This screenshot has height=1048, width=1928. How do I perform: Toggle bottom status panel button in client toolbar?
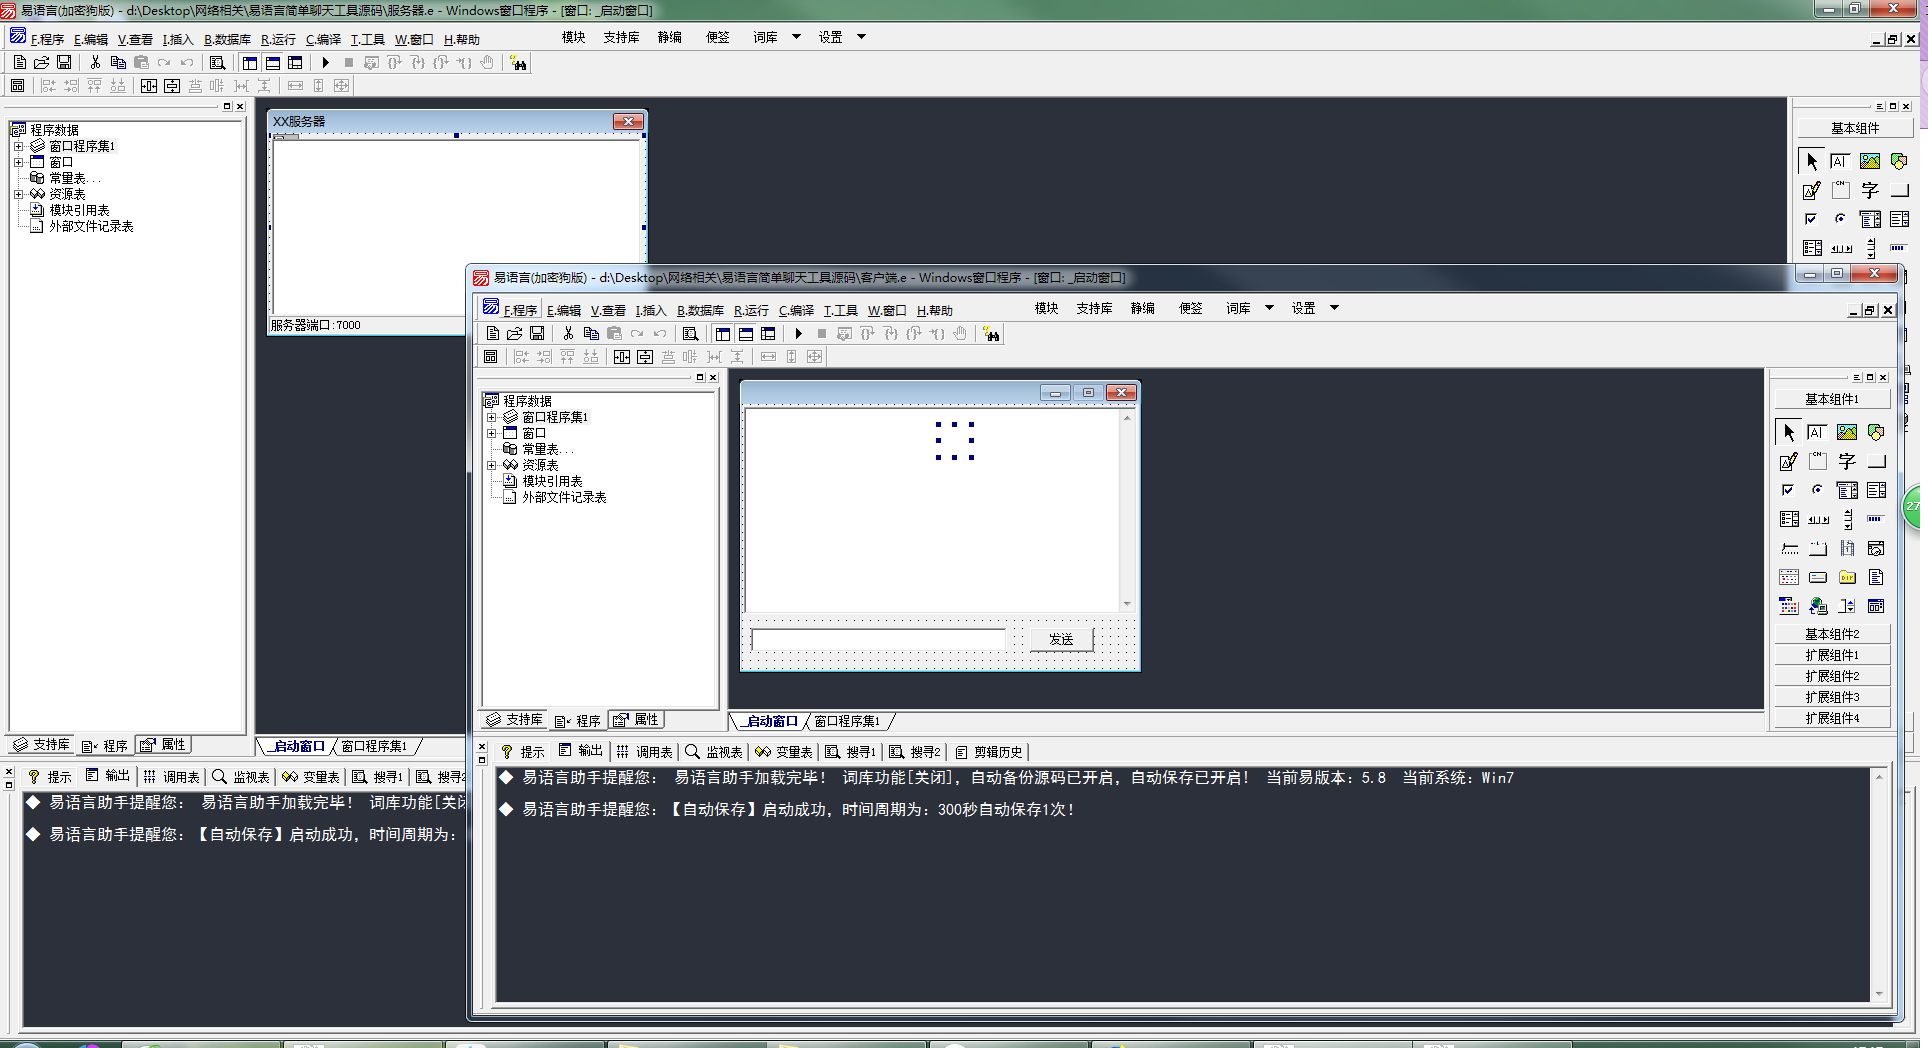point(745,333)
